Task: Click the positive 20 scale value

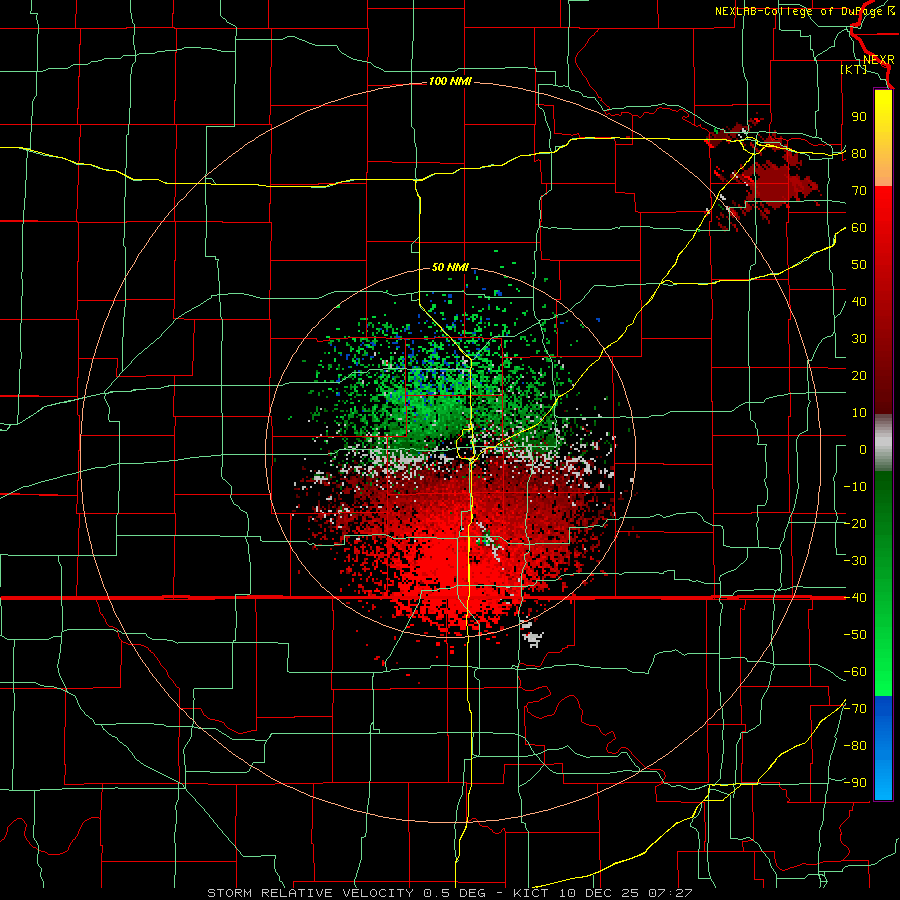Action: tap(859, 376)
